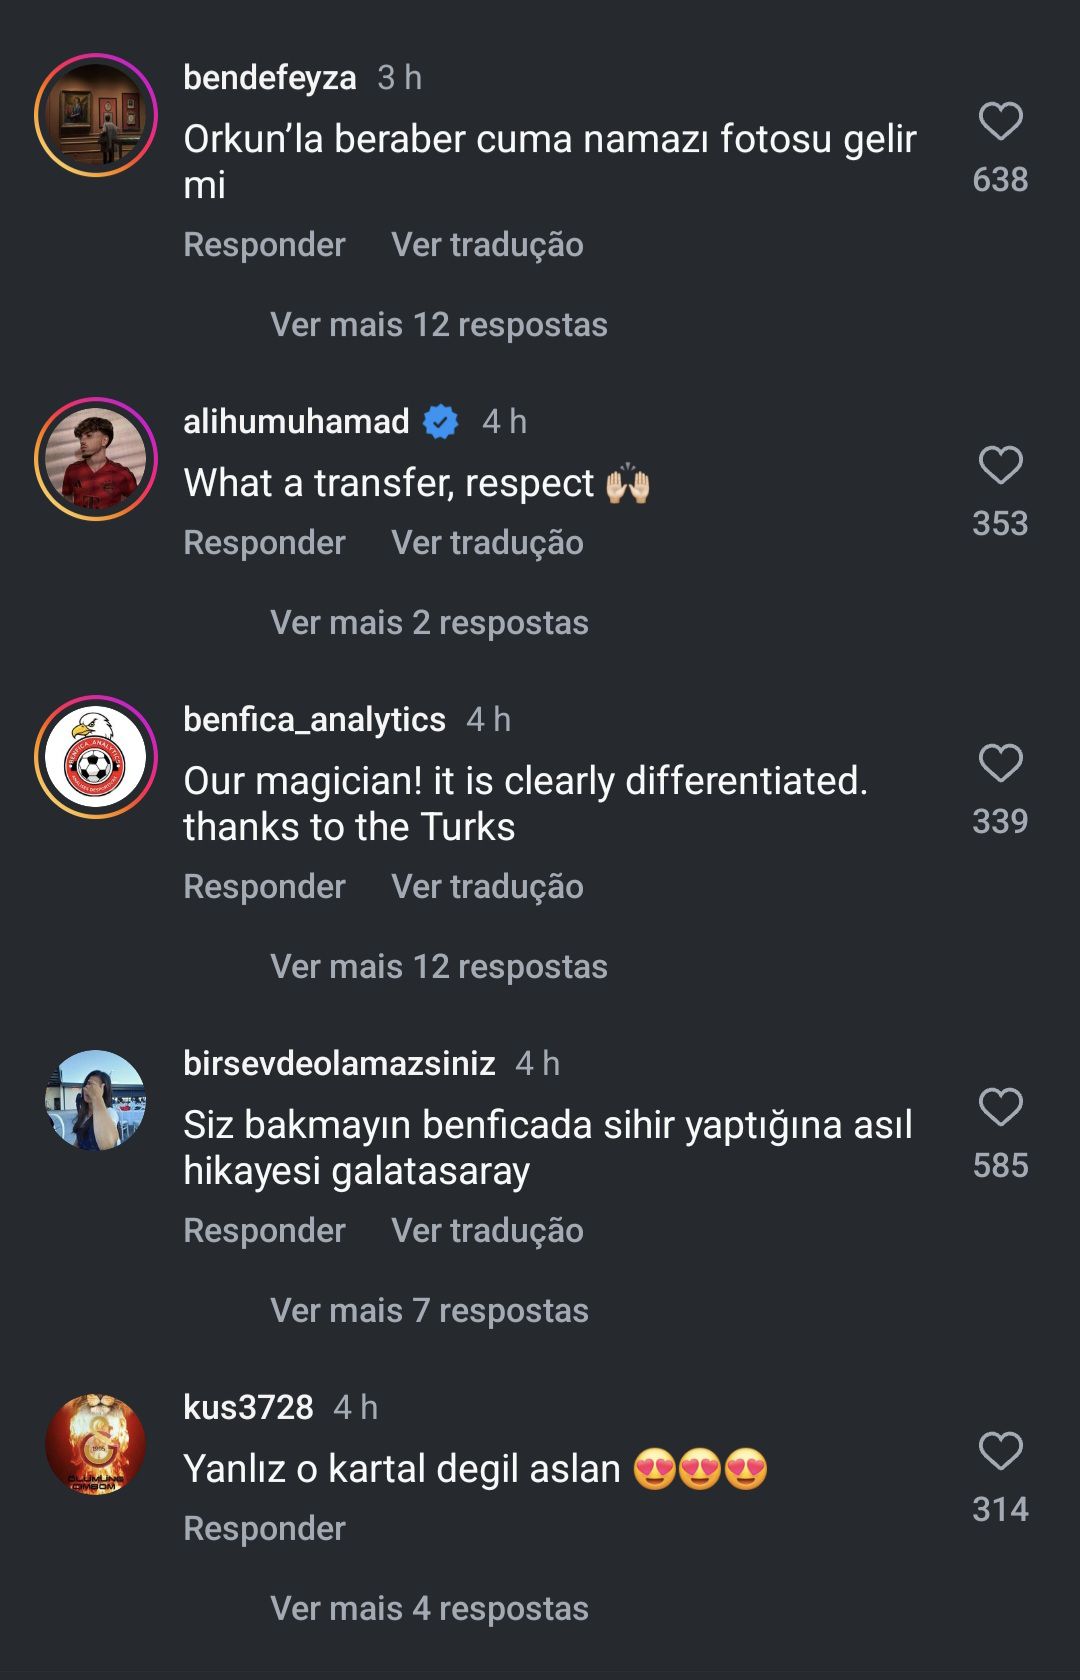View benfica_analytics eagle logo avatar
The image size is (1080, 1680).
pos(96,757)
